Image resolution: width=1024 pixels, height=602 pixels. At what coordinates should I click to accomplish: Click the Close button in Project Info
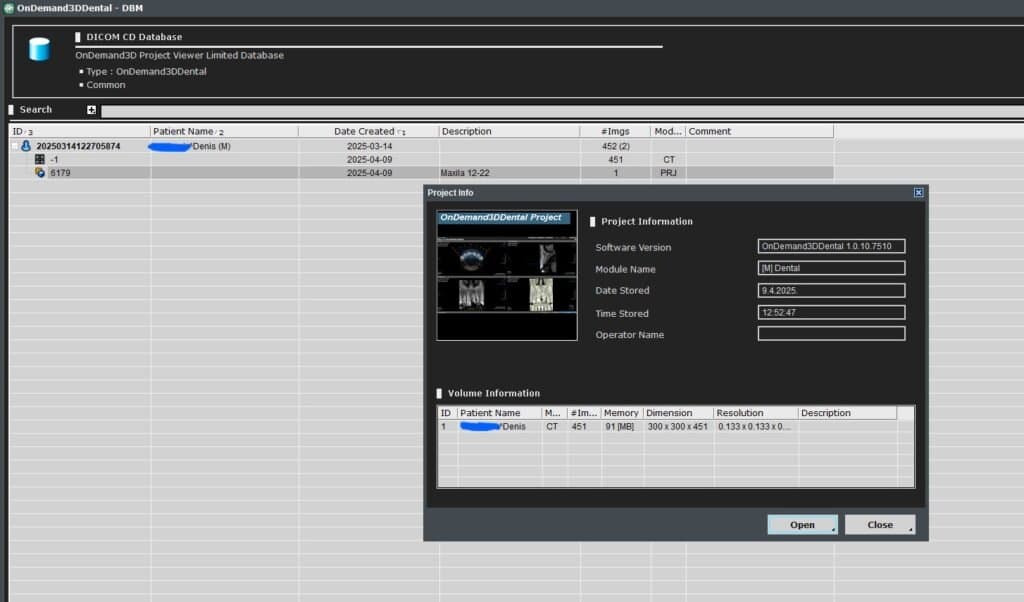(880, 524)
